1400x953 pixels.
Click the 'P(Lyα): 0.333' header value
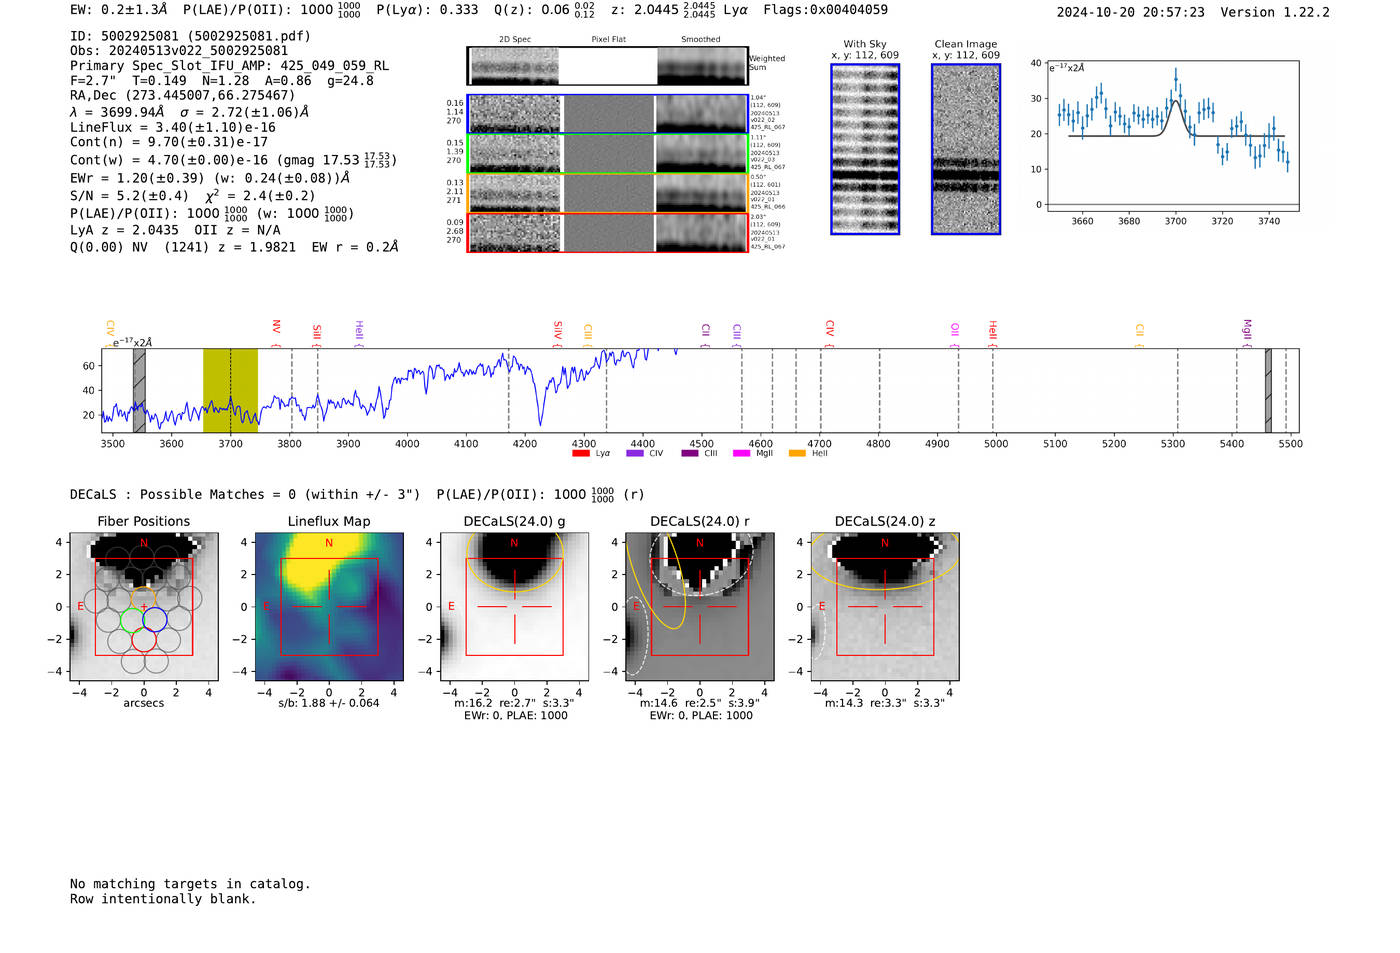[427, 10]
